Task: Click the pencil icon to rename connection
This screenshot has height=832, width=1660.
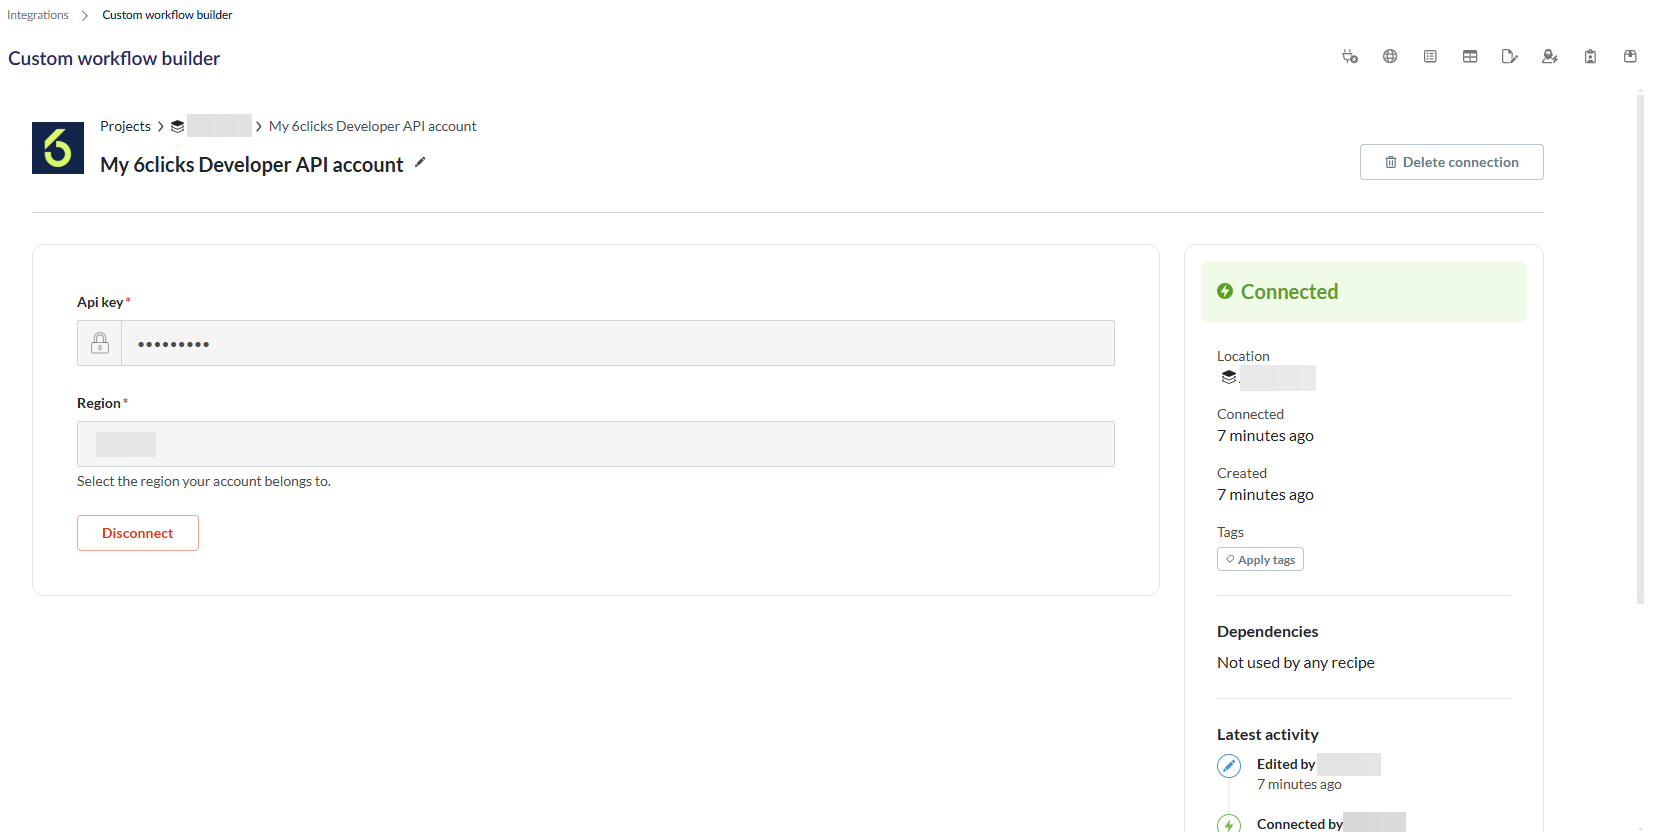Action: coord(420,162)
